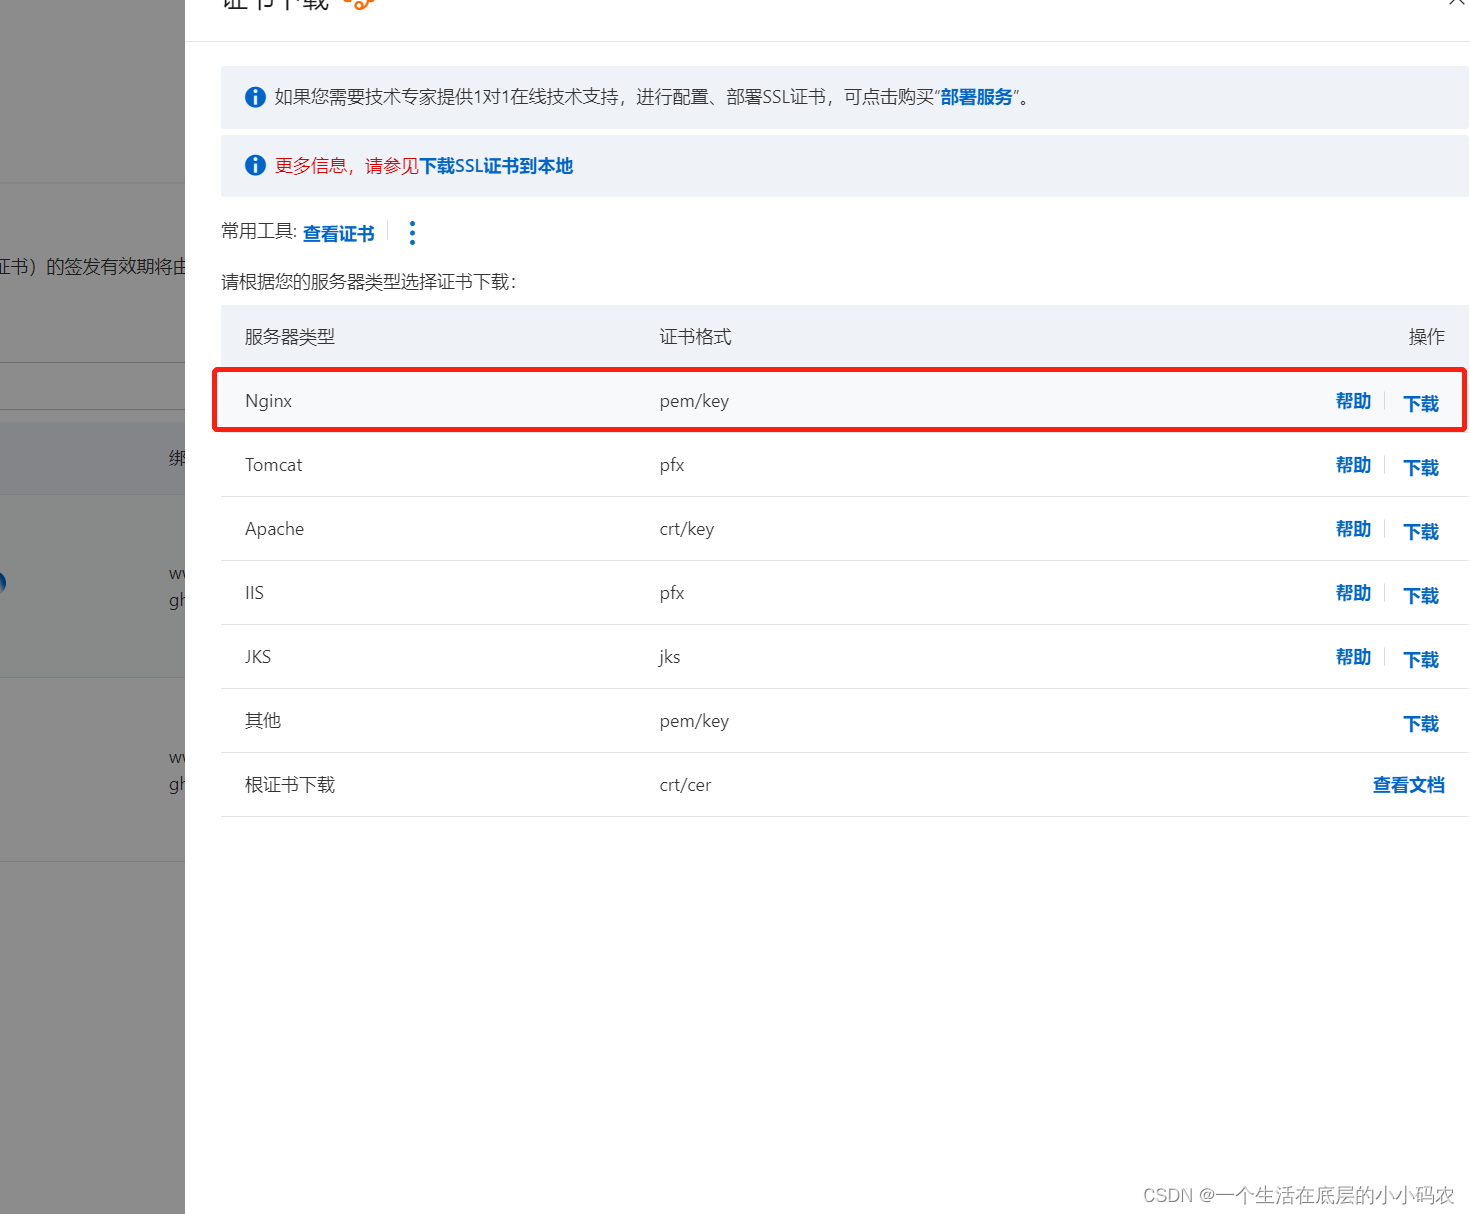Click the 常用工具 label
The height and width of the screenshot is (1214, 1470).
click(258, 231)
